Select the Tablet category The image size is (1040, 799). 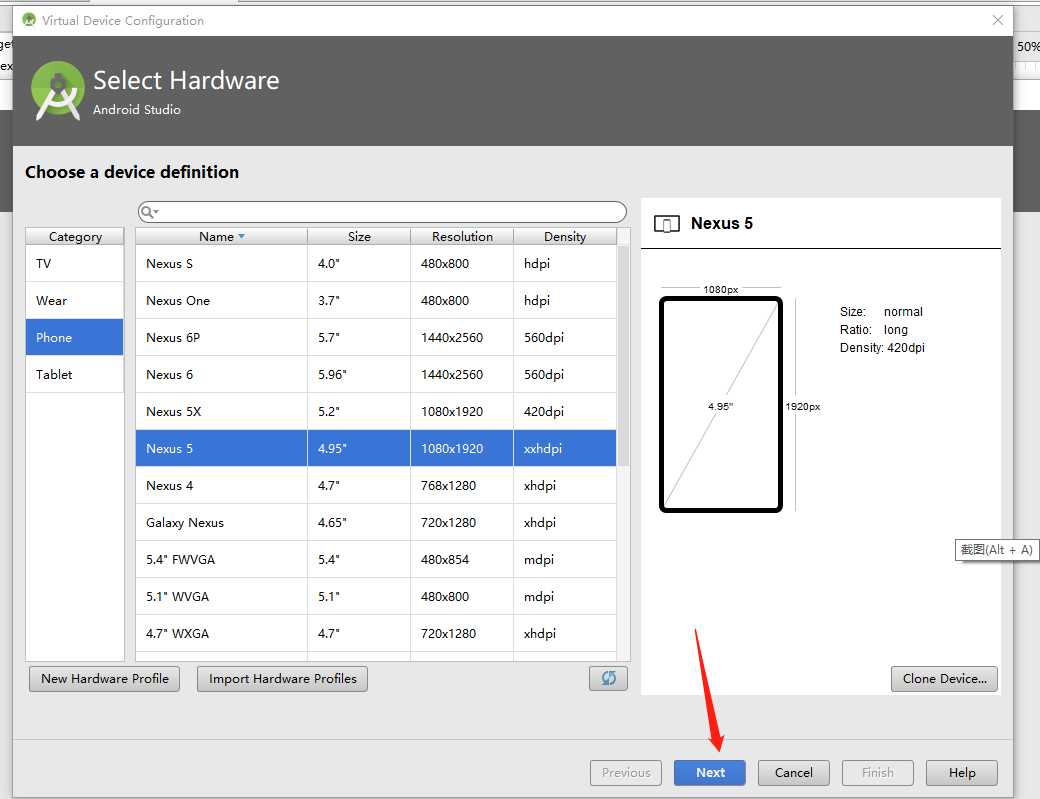coord(75,375)
